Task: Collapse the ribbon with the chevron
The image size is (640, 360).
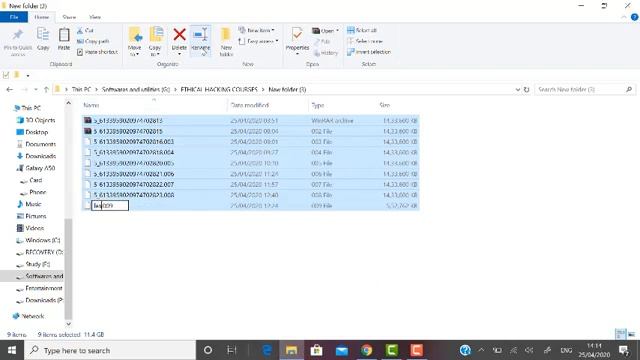Action: 624,17
